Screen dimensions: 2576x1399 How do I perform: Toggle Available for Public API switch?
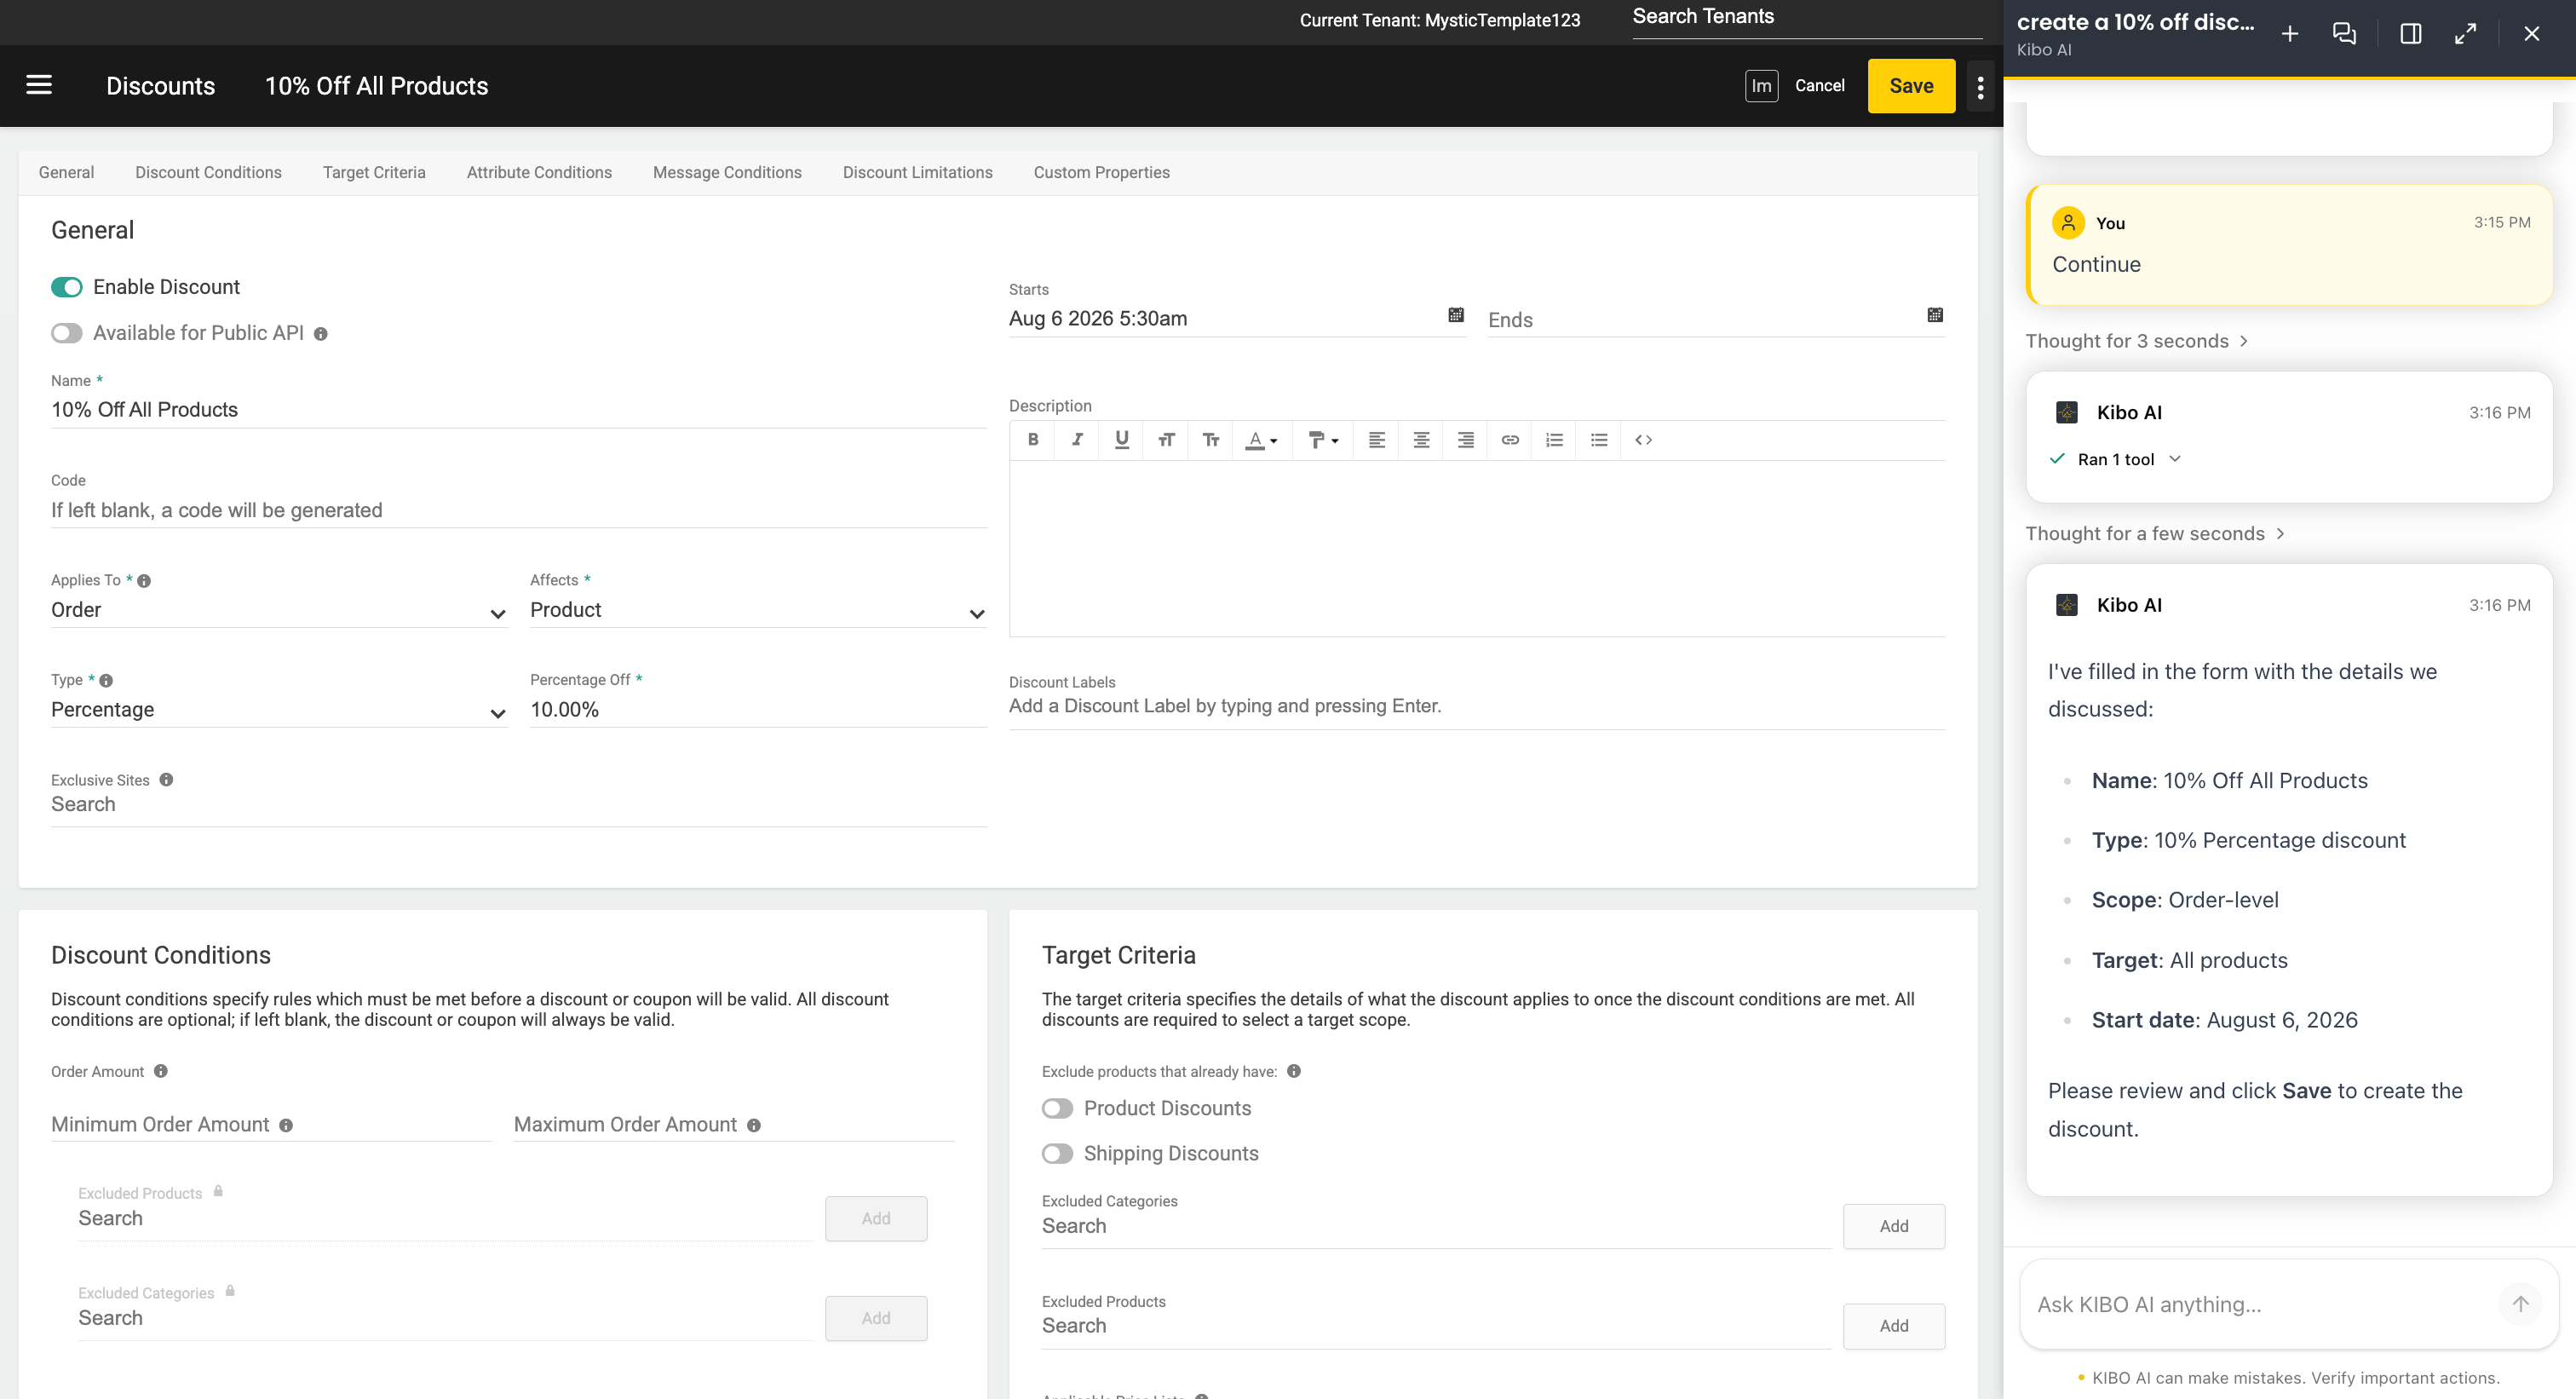67,333
